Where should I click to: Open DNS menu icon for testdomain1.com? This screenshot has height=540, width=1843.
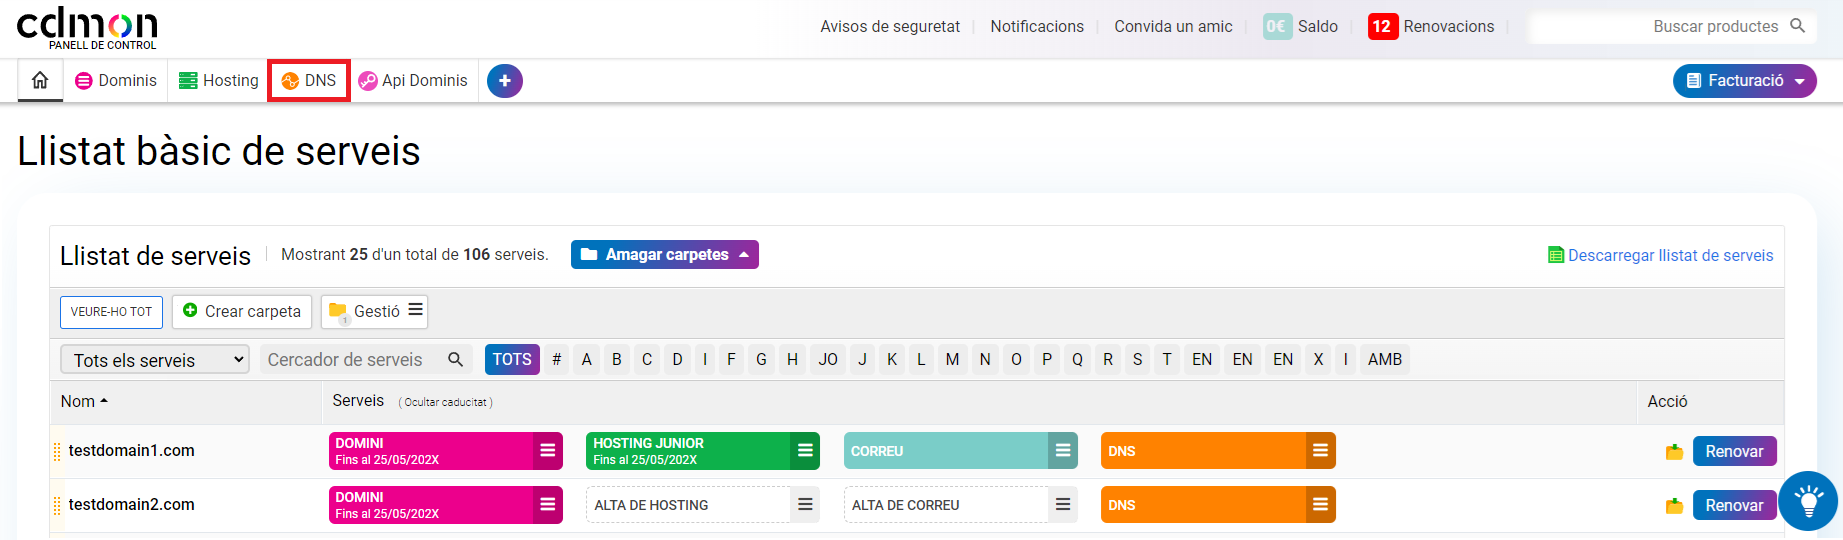pyautogui.click(x=1321, y=451)
